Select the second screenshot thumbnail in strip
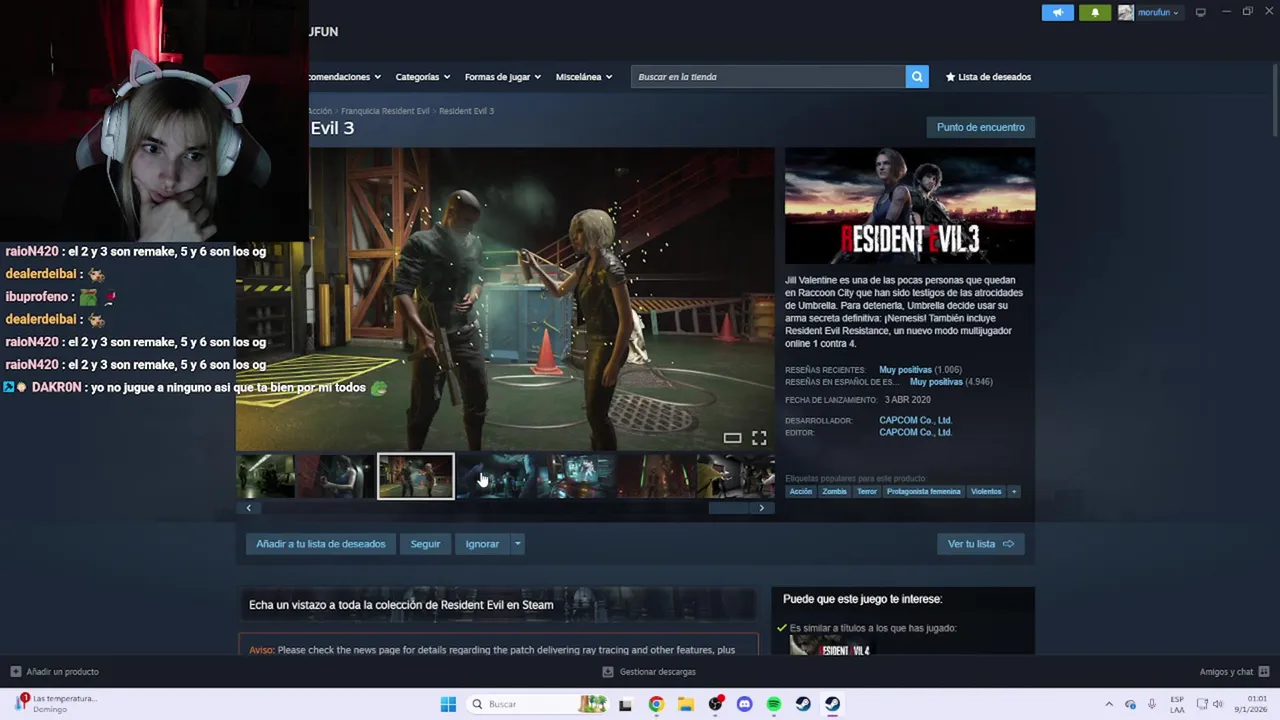 pyautogui.click(x=335, y=476)
